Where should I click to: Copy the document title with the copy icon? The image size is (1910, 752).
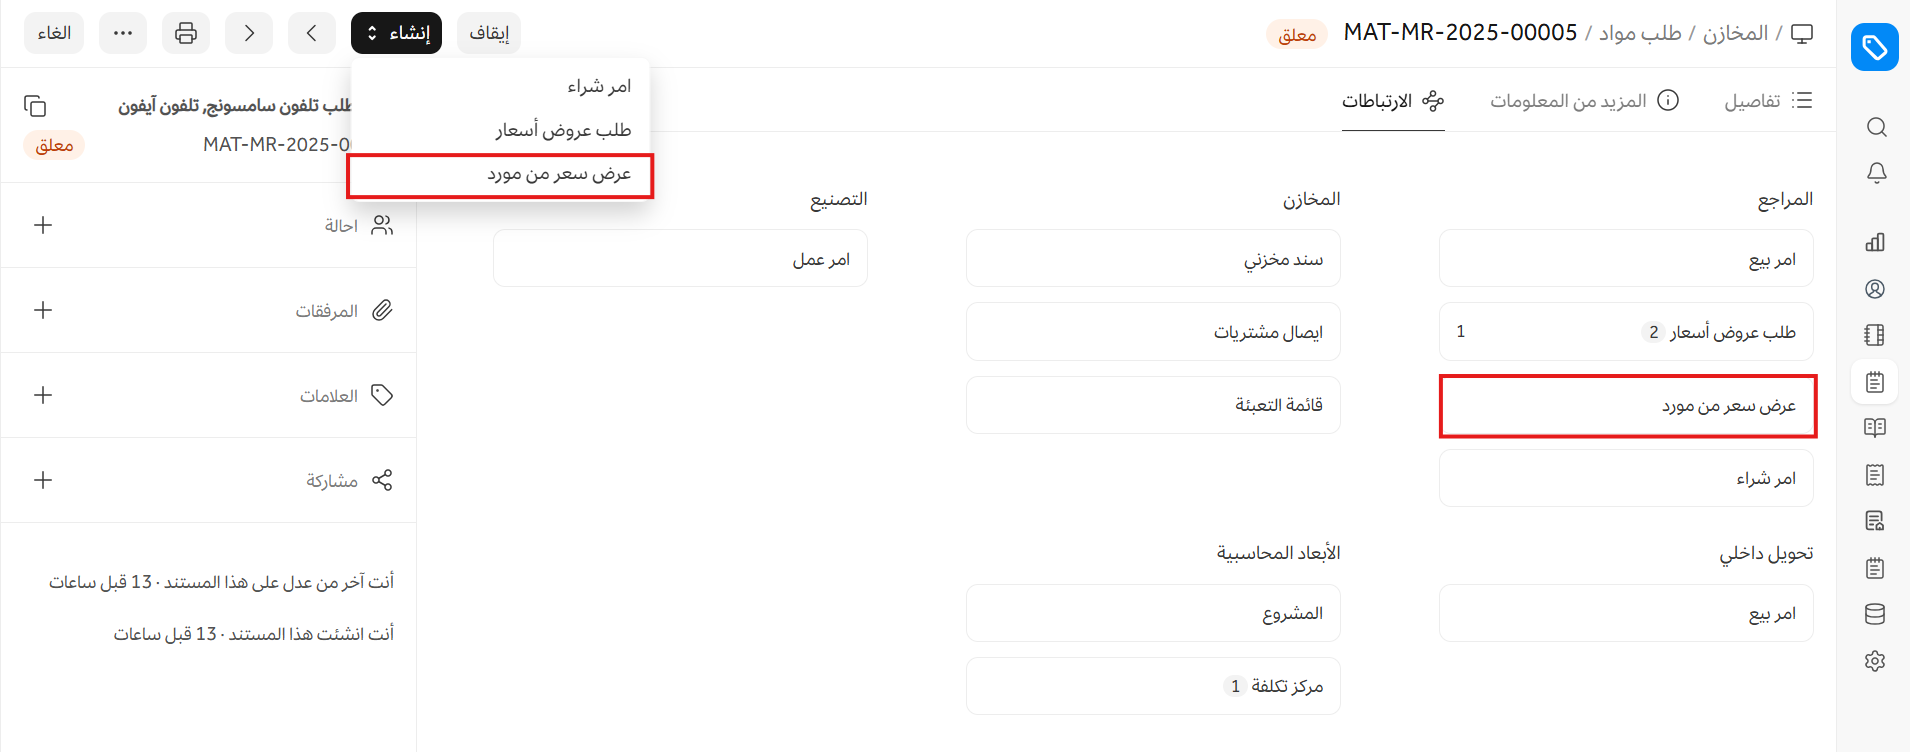[35, 106]
